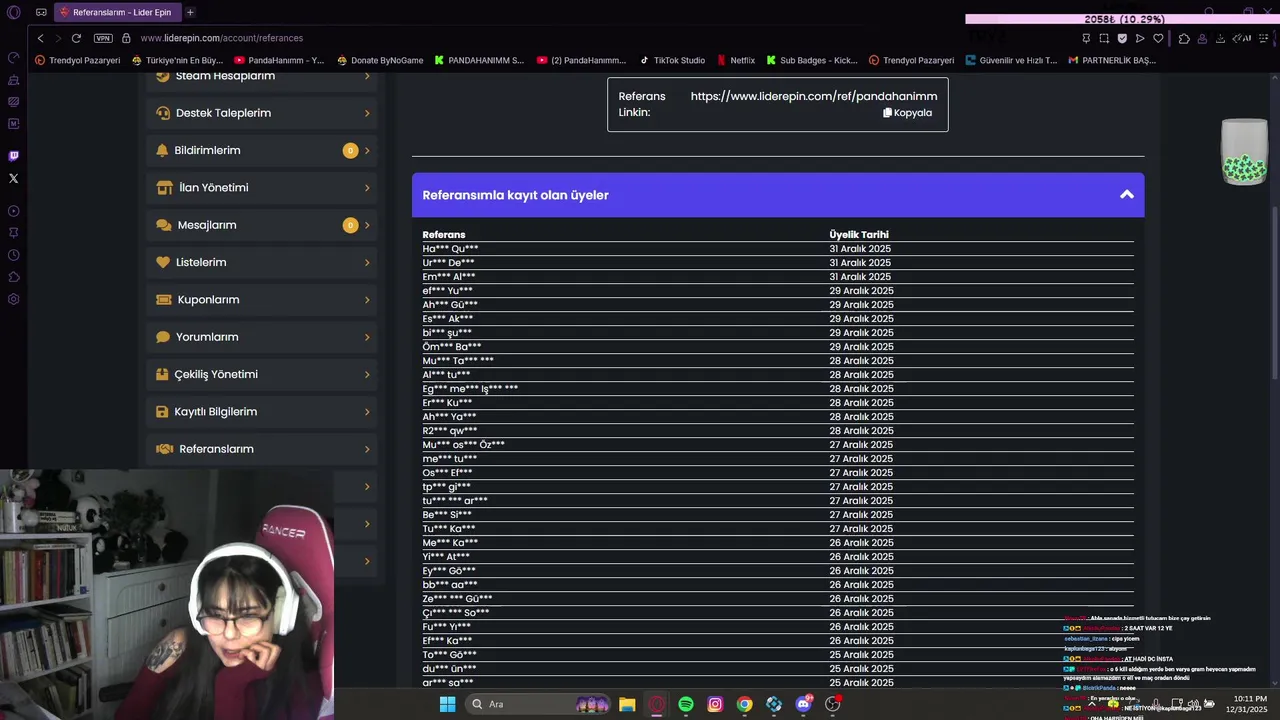
Task: Reload the page with refresh icon
Action: (x=76, y=38)
